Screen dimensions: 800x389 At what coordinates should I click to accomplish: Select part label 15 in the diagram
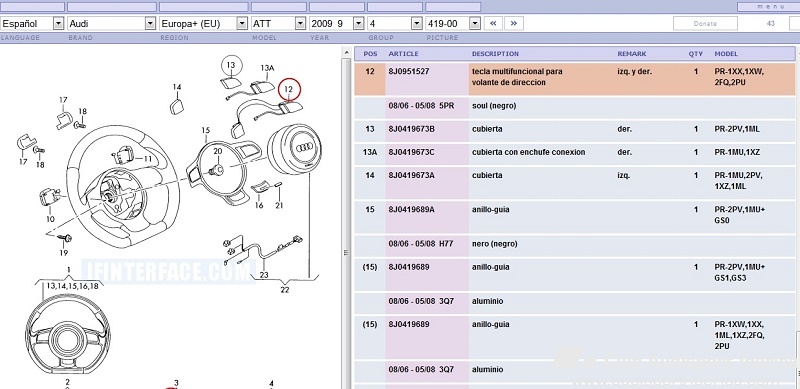click(205, 131)
